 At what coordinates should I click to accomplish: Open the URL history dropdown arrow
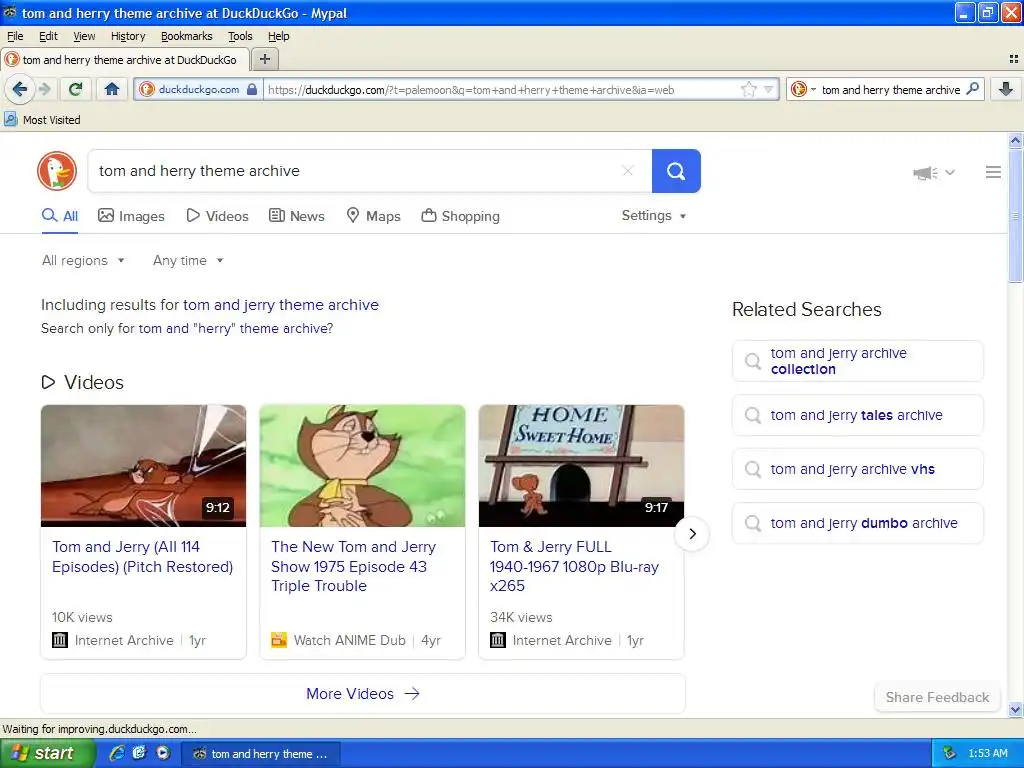769,89
